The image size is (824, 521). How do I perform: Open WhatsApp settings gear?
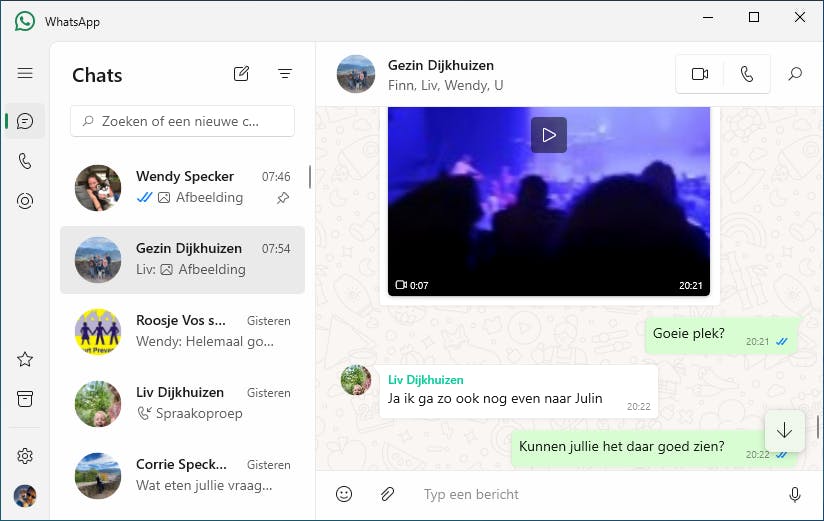click(x=25, y=456)
